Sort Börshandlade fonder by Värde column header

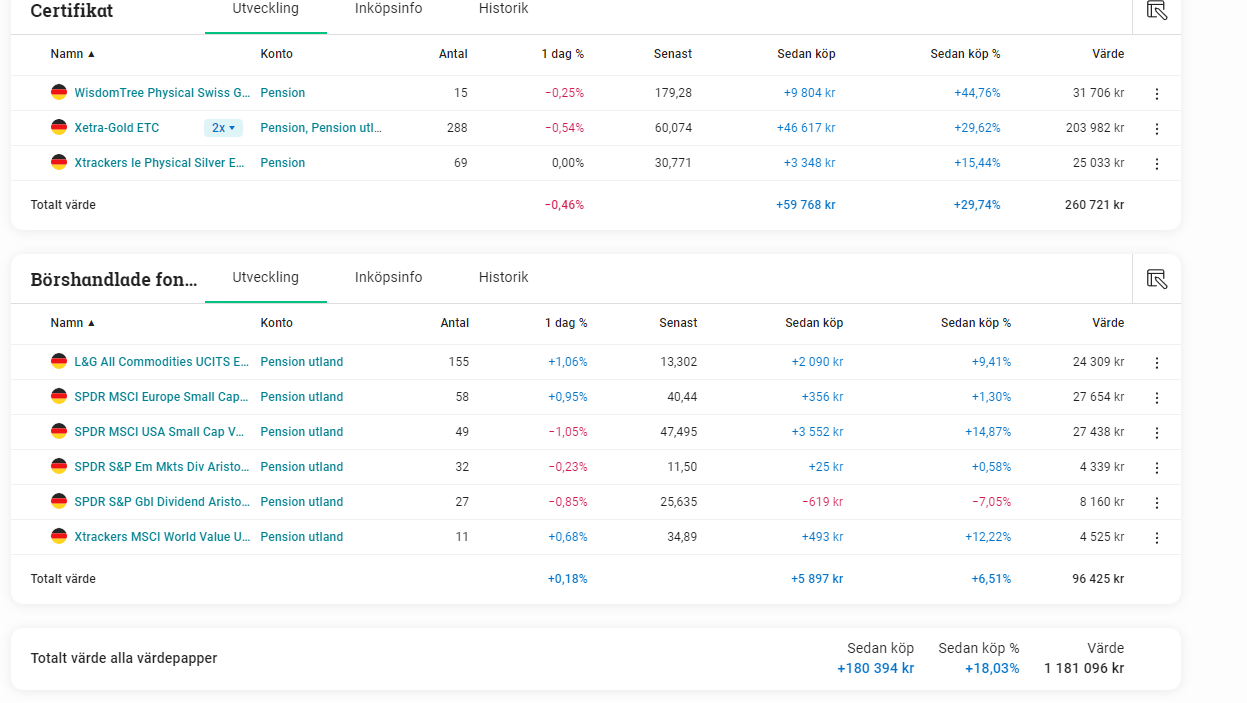[x=1107, y=323]
